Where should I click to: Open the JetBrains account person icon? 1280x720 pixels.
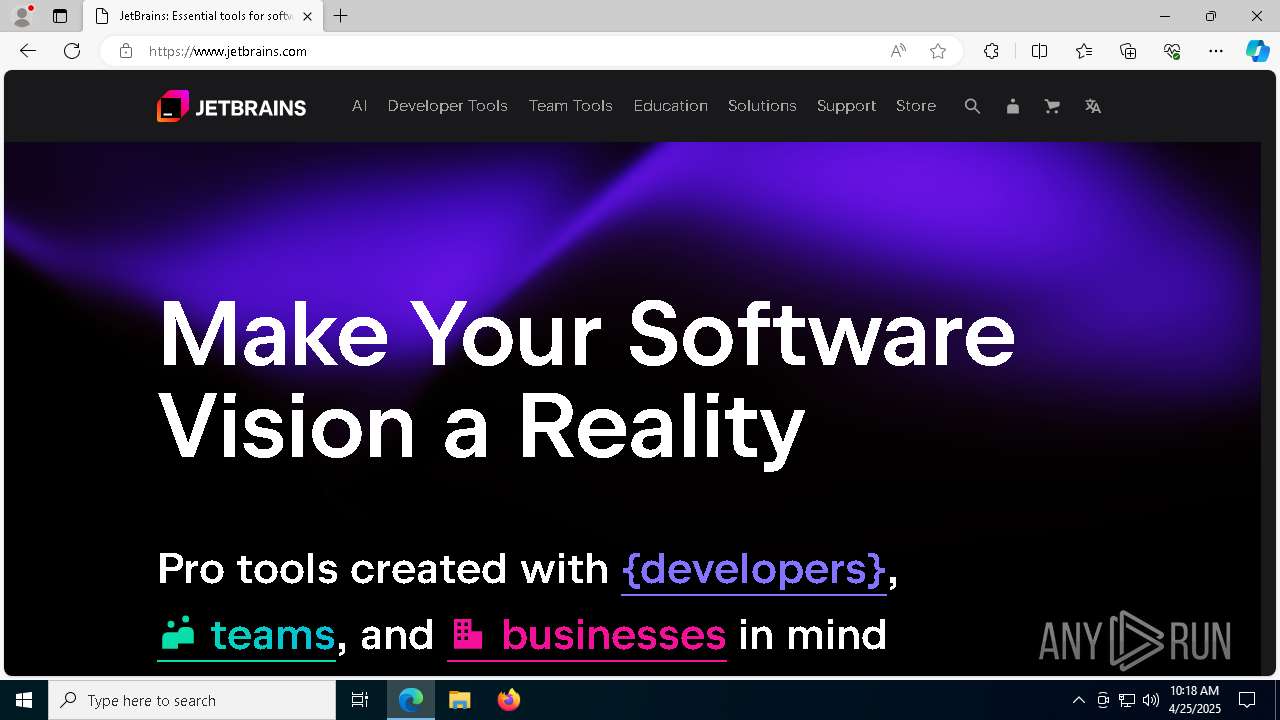1012,106
